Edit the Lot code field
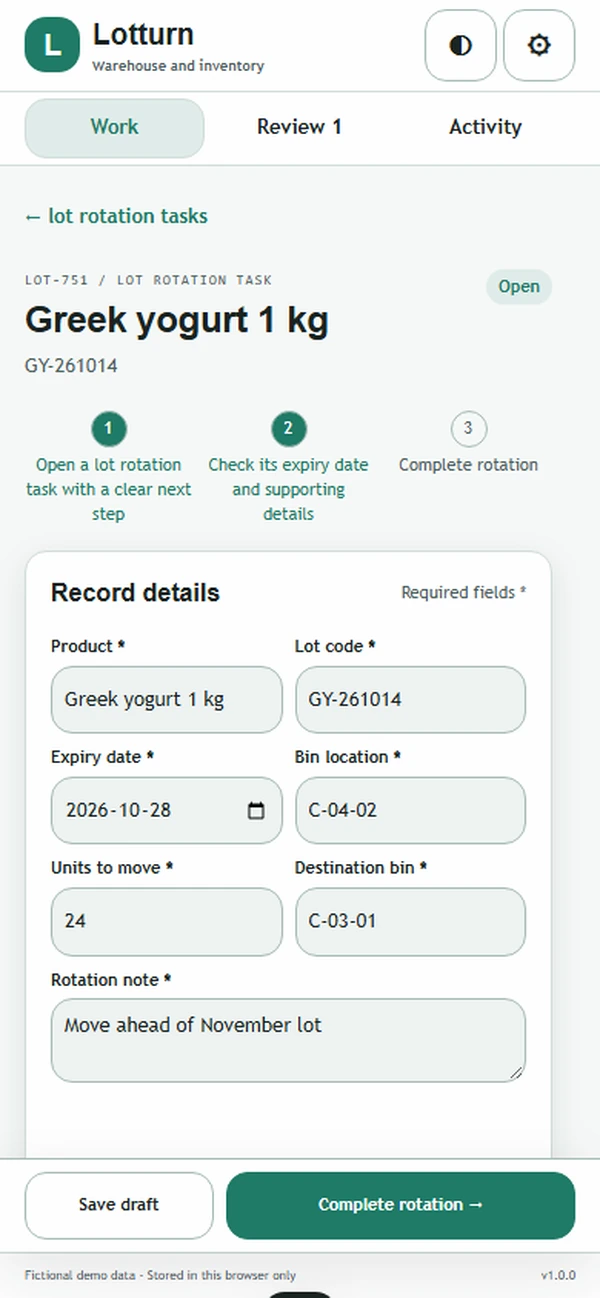 [410, 699]
